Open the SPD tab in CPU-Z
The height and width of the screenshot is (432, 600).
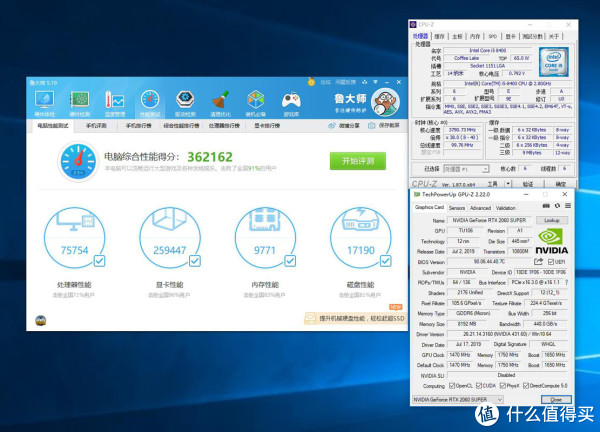coord(492,36)
